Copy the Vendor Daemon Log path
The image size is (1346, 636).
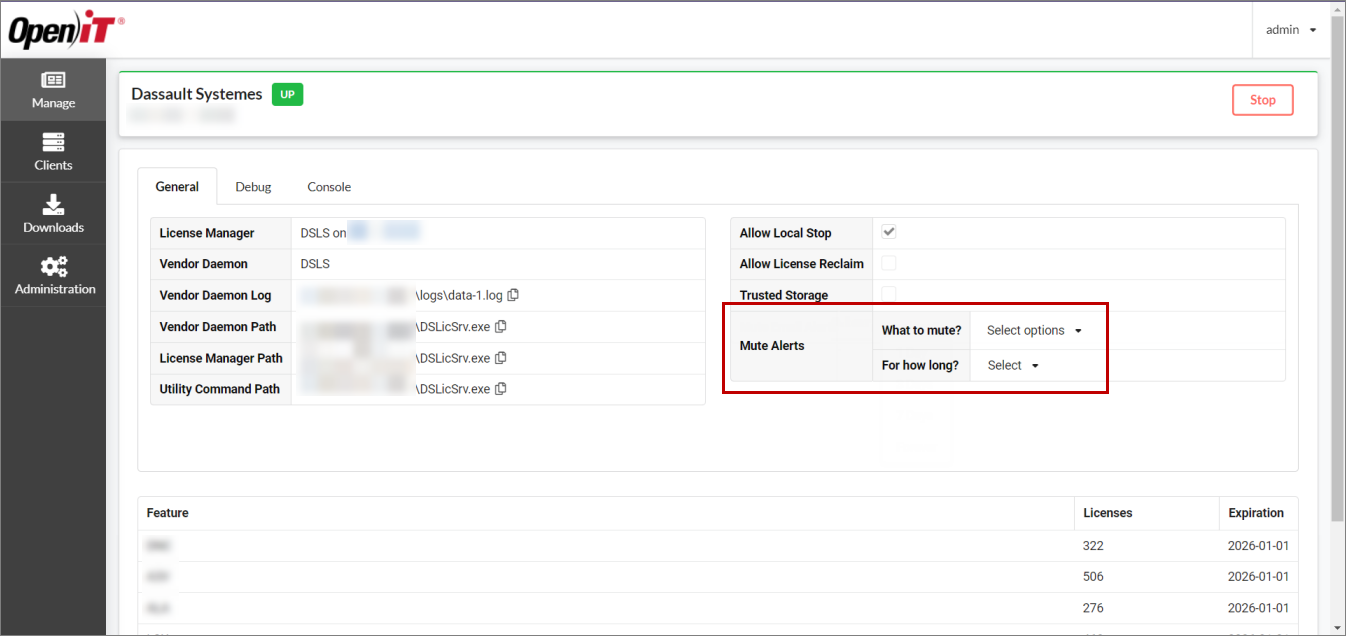[x=513, y=295]
